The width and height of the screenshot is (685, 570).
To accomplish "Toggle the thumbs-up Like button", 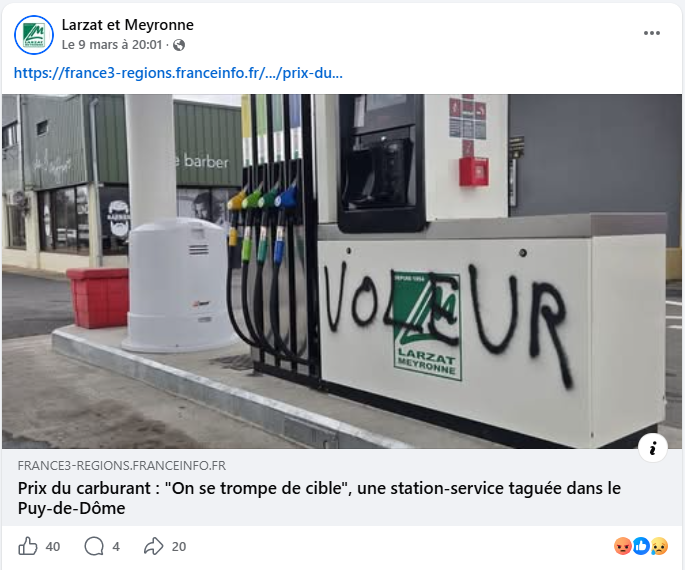I will (28, 546).
